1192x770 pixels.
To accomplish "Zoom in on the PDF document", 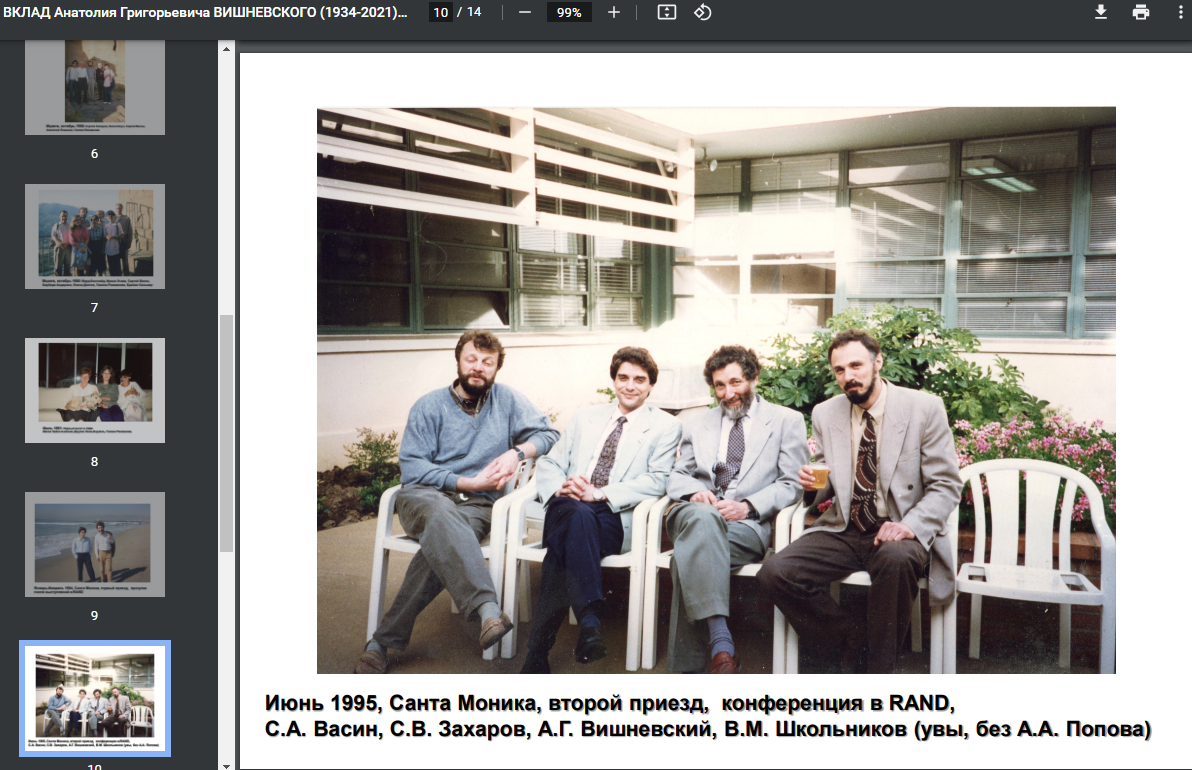I will pyautogui.click(x=614, y=12).
